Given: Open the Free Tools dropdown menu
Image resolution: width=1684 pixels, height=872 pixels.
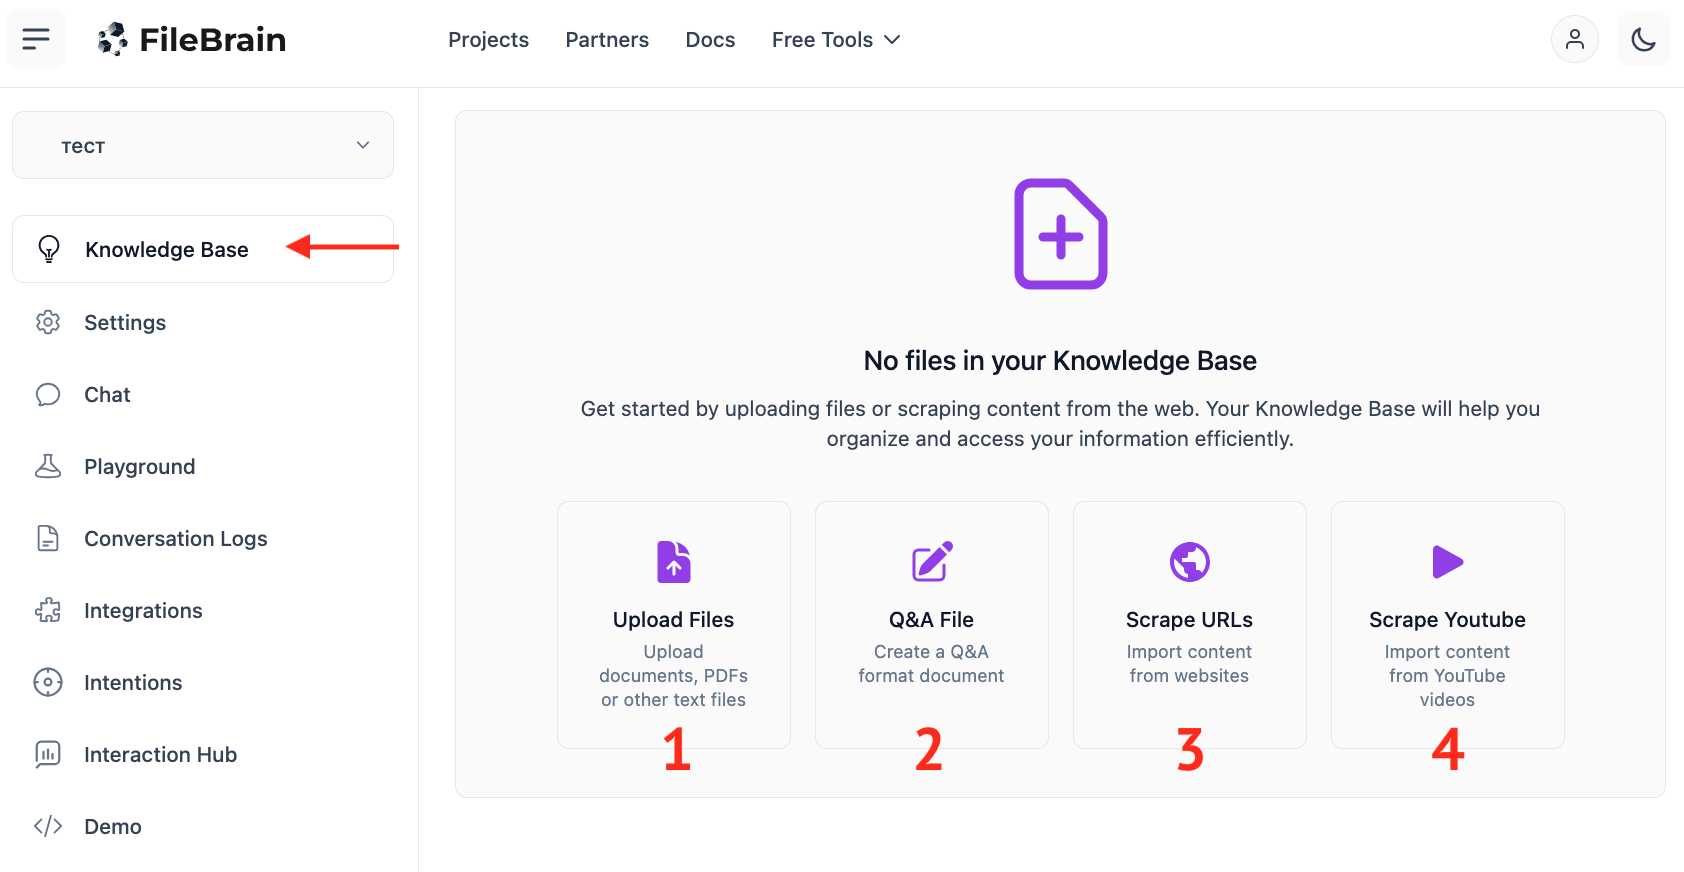Looking at the screenshot, I should tap(836, 40).
